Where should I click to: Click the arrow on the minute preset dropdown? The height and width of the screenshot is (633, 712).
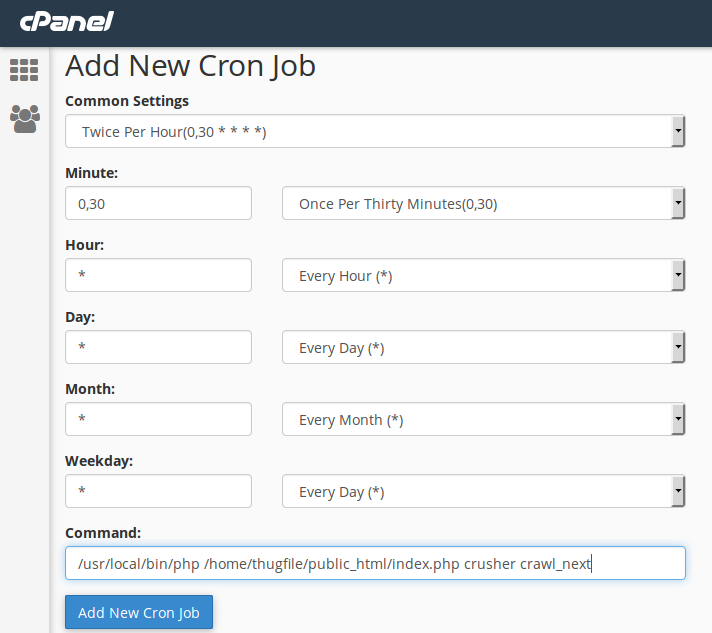click(x=678, y=203)
